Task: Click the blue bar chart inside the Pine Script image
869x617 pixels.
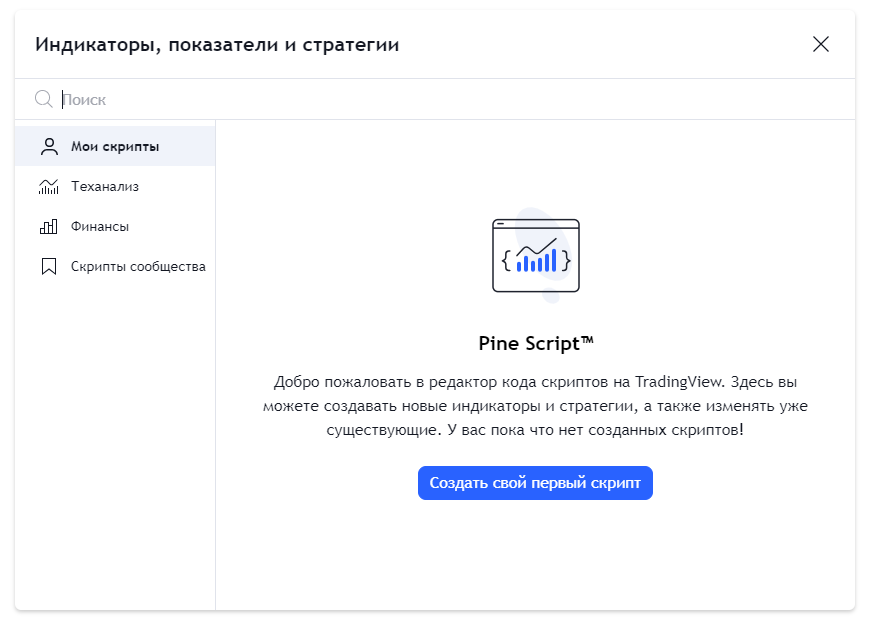Action: coord(537,262)
